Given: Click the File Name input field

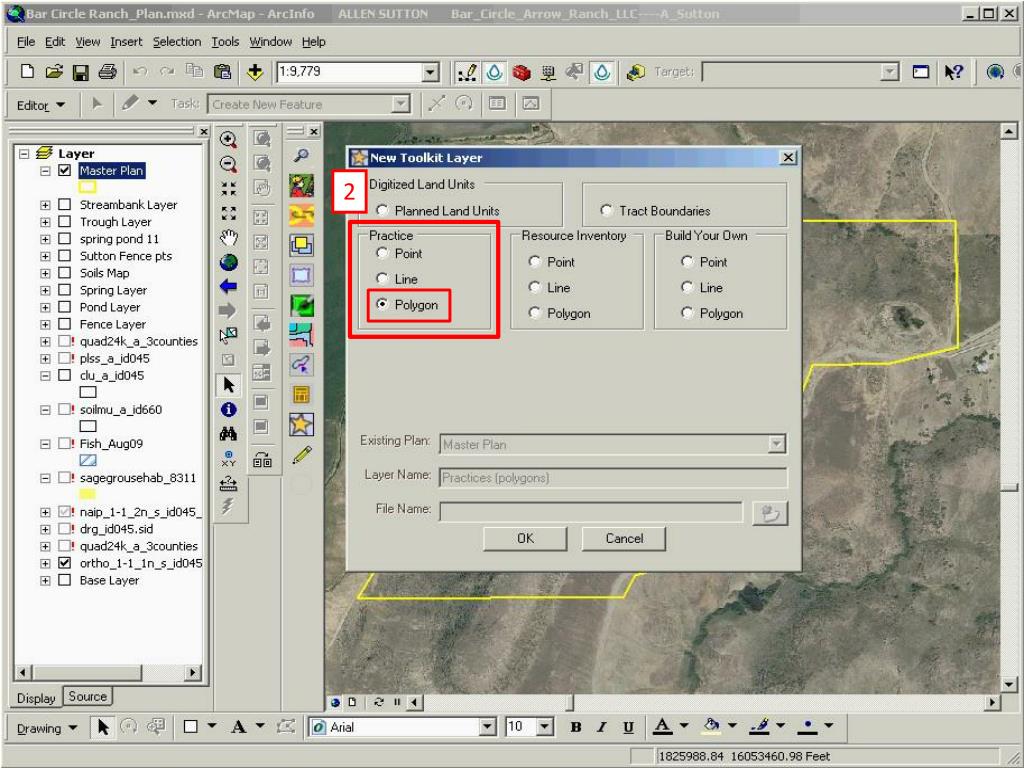Looking at the screenshot, I should [591, 511].
